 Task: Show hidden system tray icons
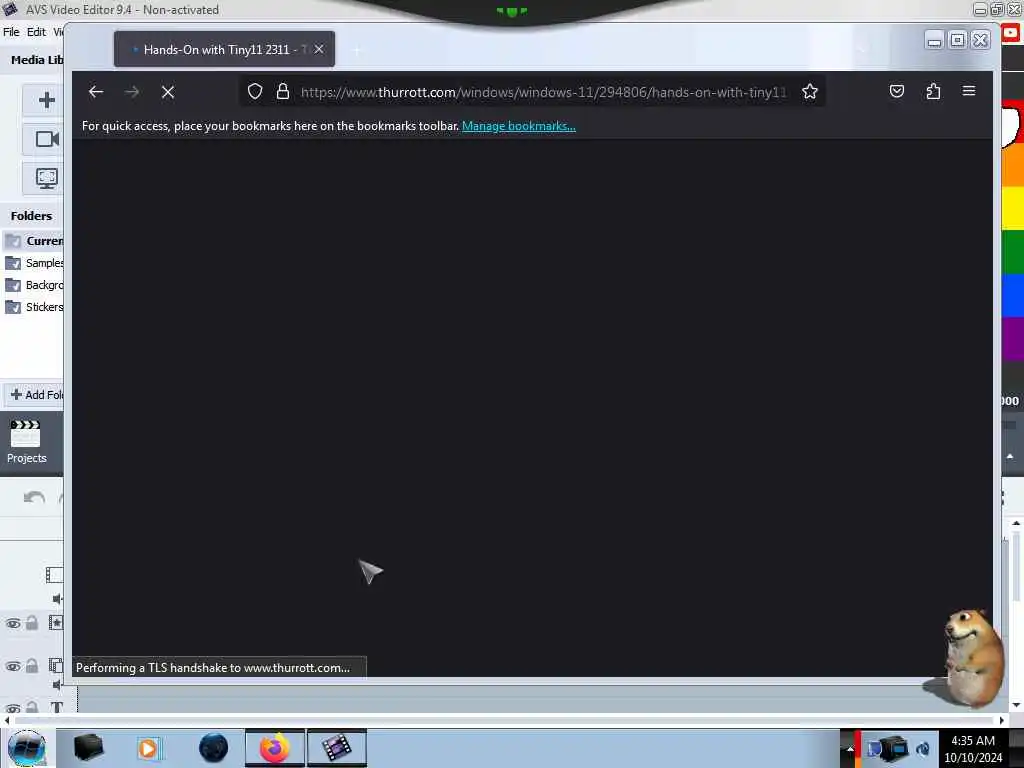click(850, 748)
